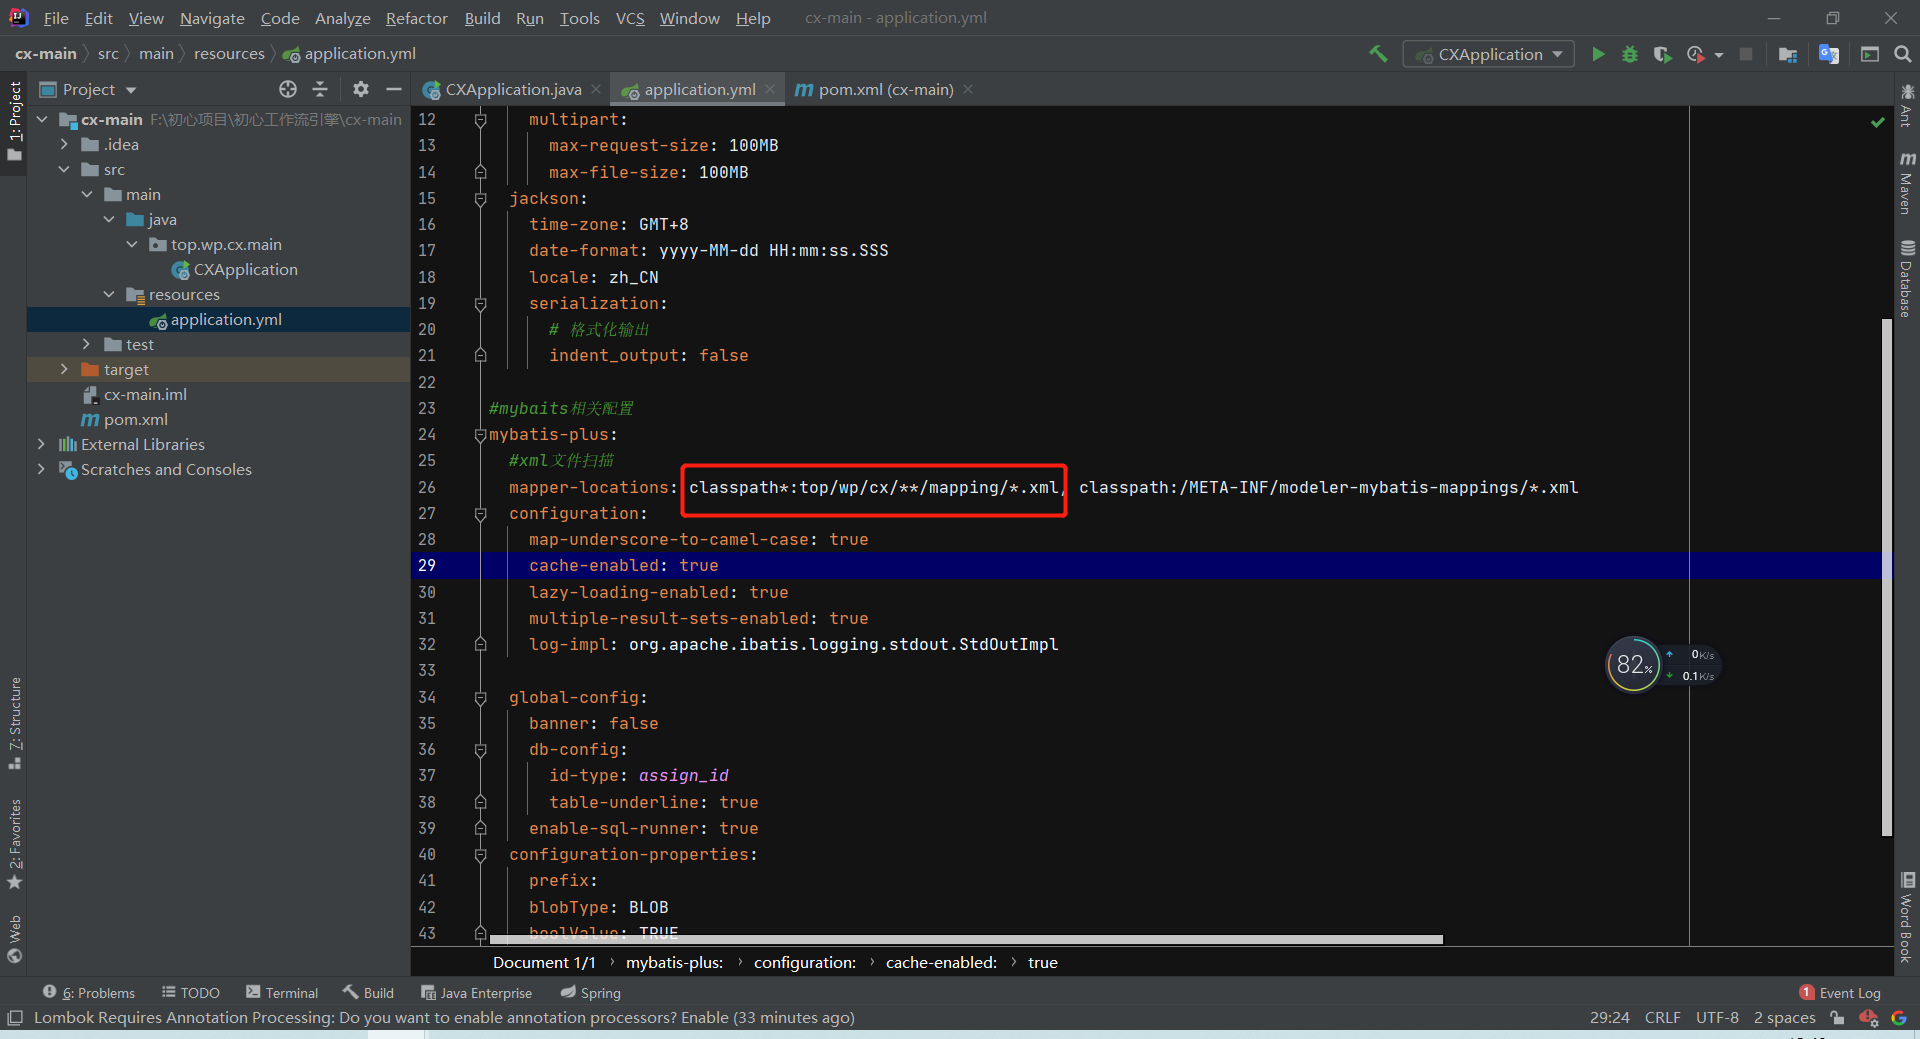
Task: Open the VCS menu
Action: (x=630, y=18)
